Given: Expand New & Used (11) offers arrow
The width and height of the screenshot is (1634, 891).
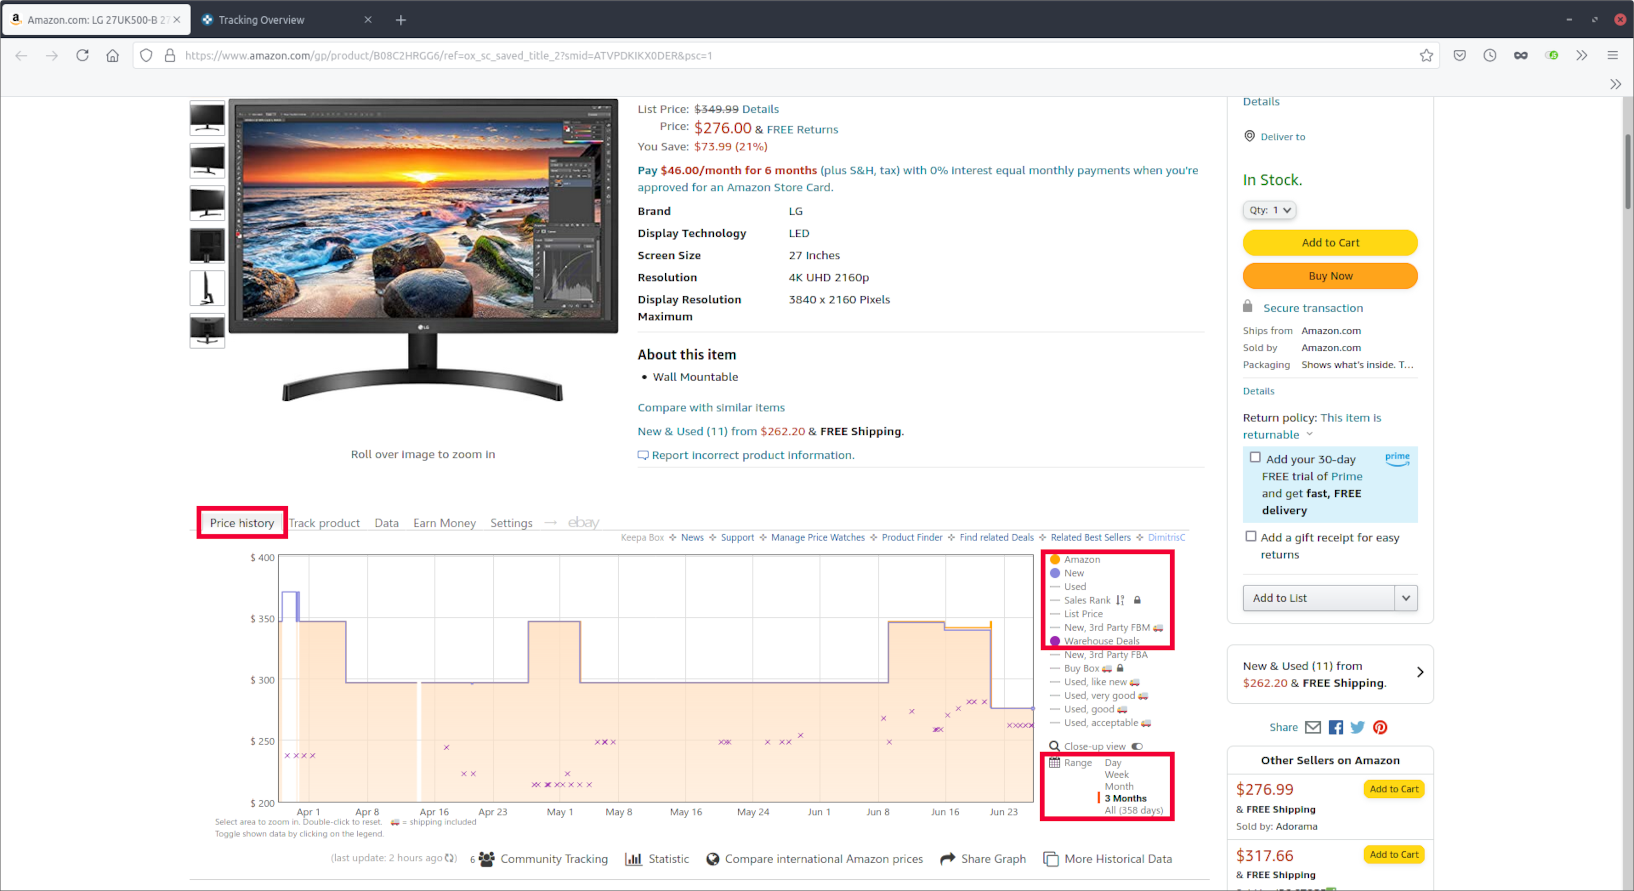Looking at the screenshot, I should click(x=1420, y=672).
